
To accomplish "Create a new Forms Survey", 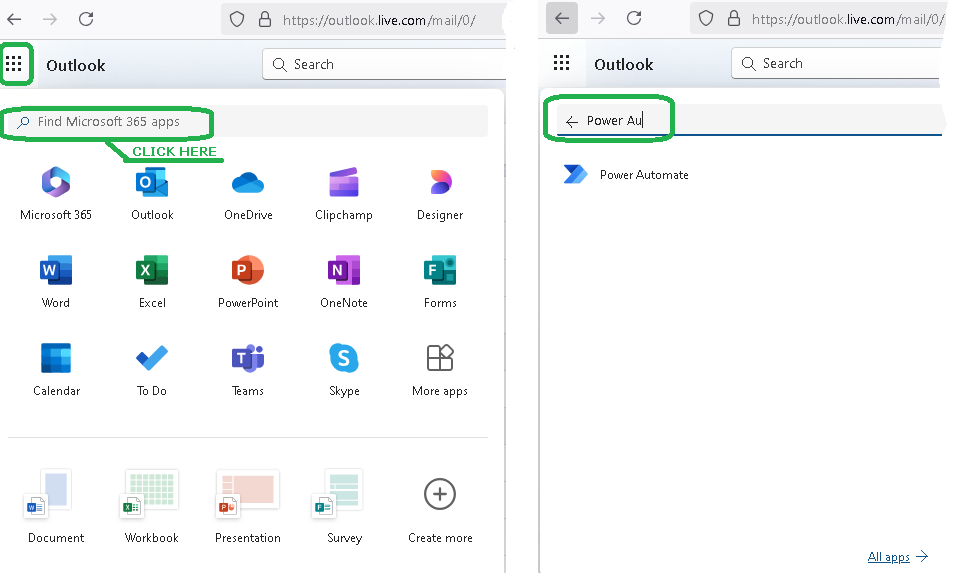I will point(344,506).
